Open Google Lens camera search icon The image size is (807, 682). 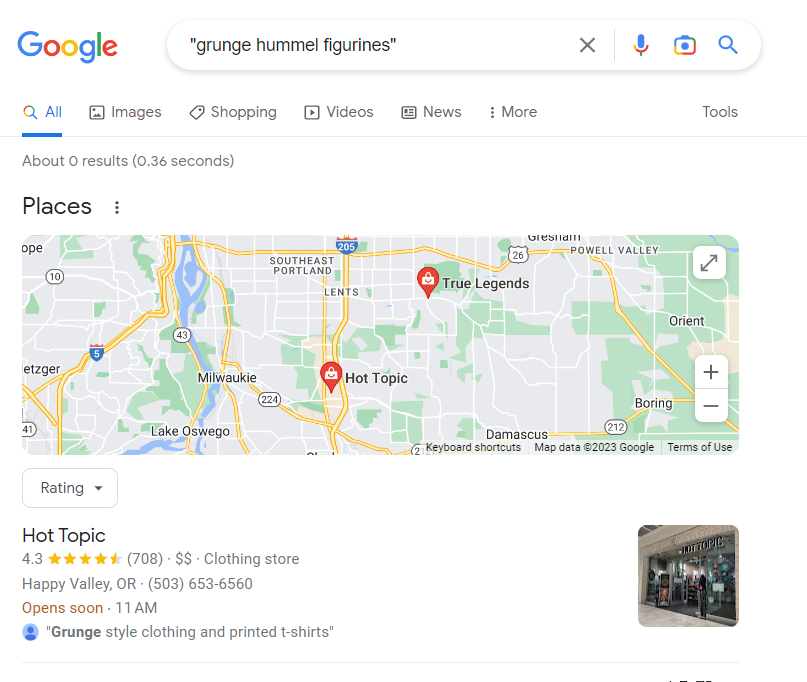pos(685,45)
